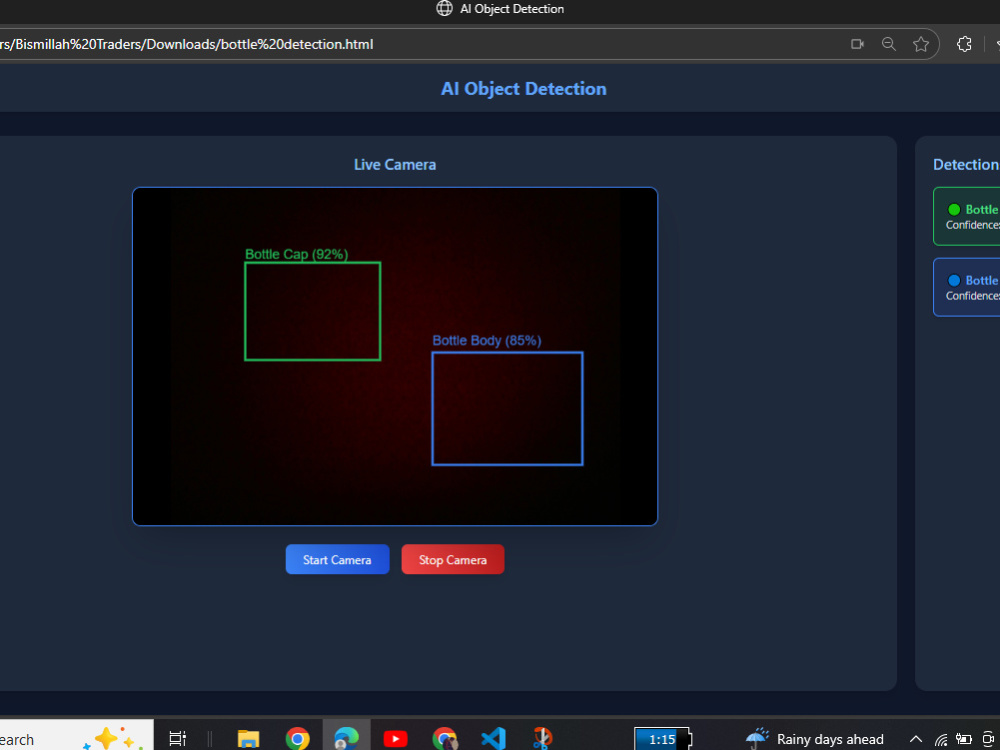Click the blue status dot in detections

pos(954,280)
